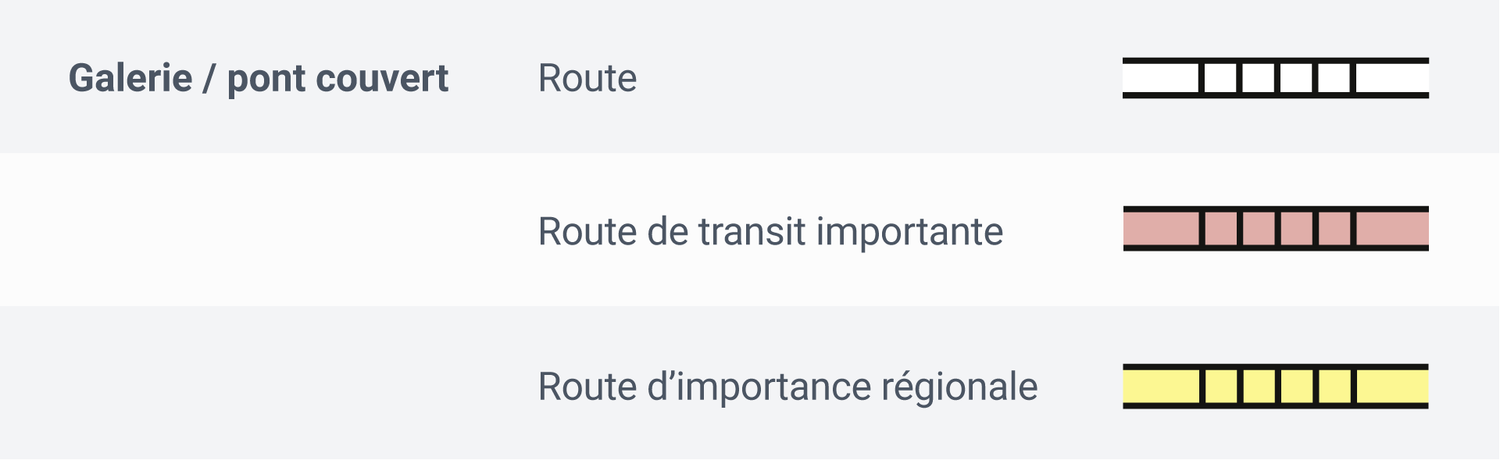
Task: Pick the pink fill at symbol's left end
Action: pos(1160,230)
